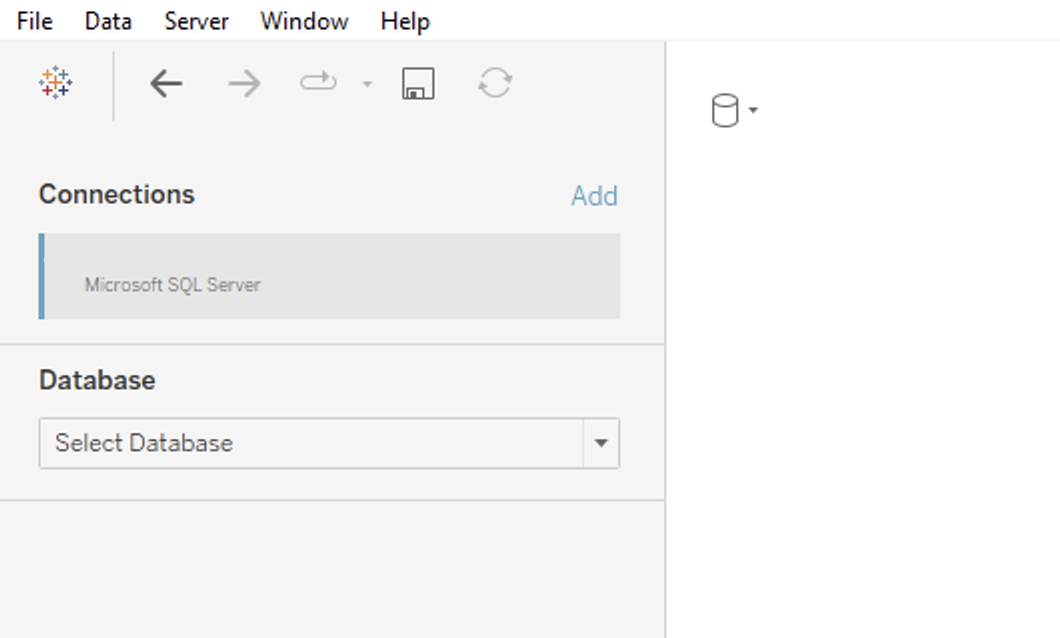Viewport: 1060px width, 638px height.
Task: Click the back arrow in toolbar
Action: pyautogui.click(x=166, y=84)
